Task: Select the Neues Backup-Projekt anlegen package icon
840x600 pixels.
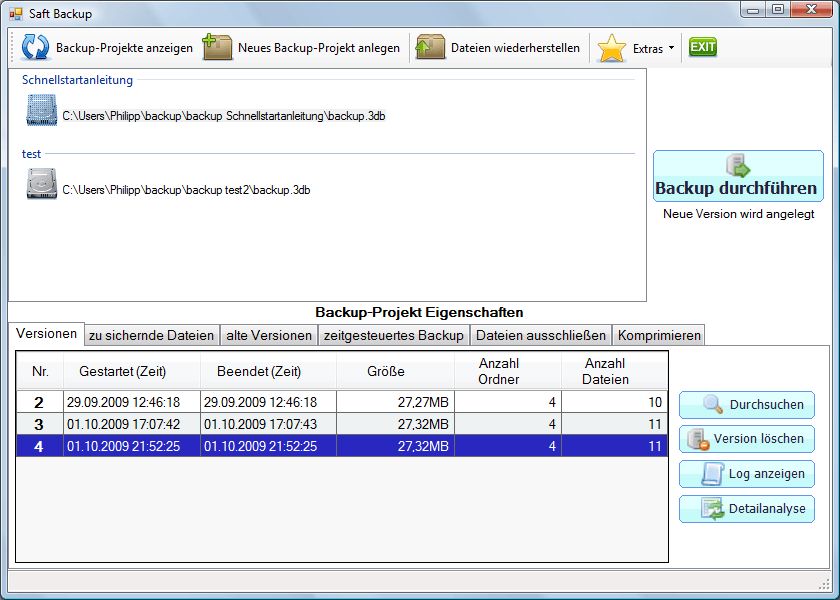Action: (217, 46)
